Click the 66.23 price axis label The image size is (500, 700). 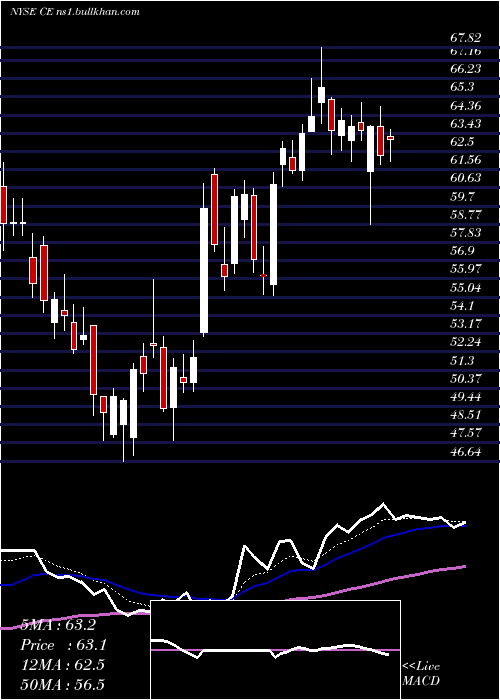click(x=466, y=68)
